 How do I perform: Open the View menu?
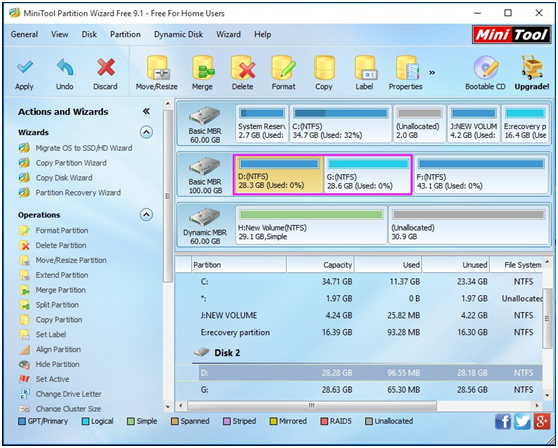[59, 35]
